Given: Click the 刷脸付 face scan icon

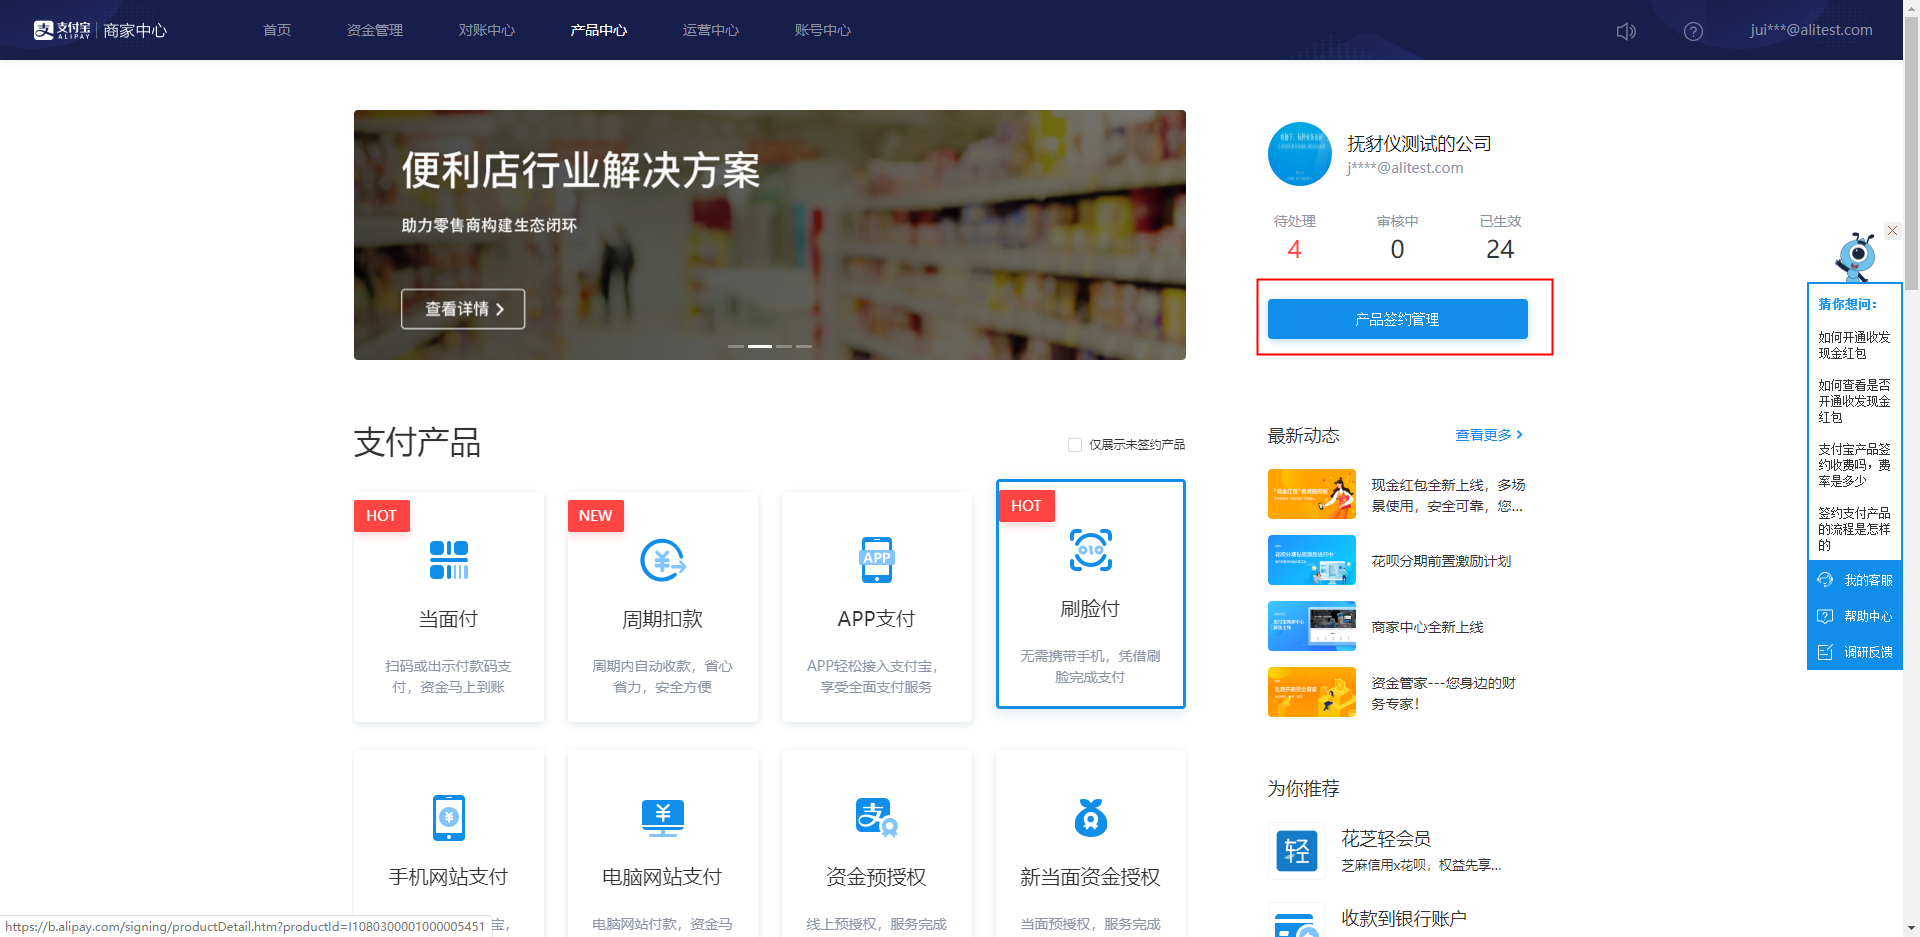Looking at the screenshot, I should coord(1091,550).
